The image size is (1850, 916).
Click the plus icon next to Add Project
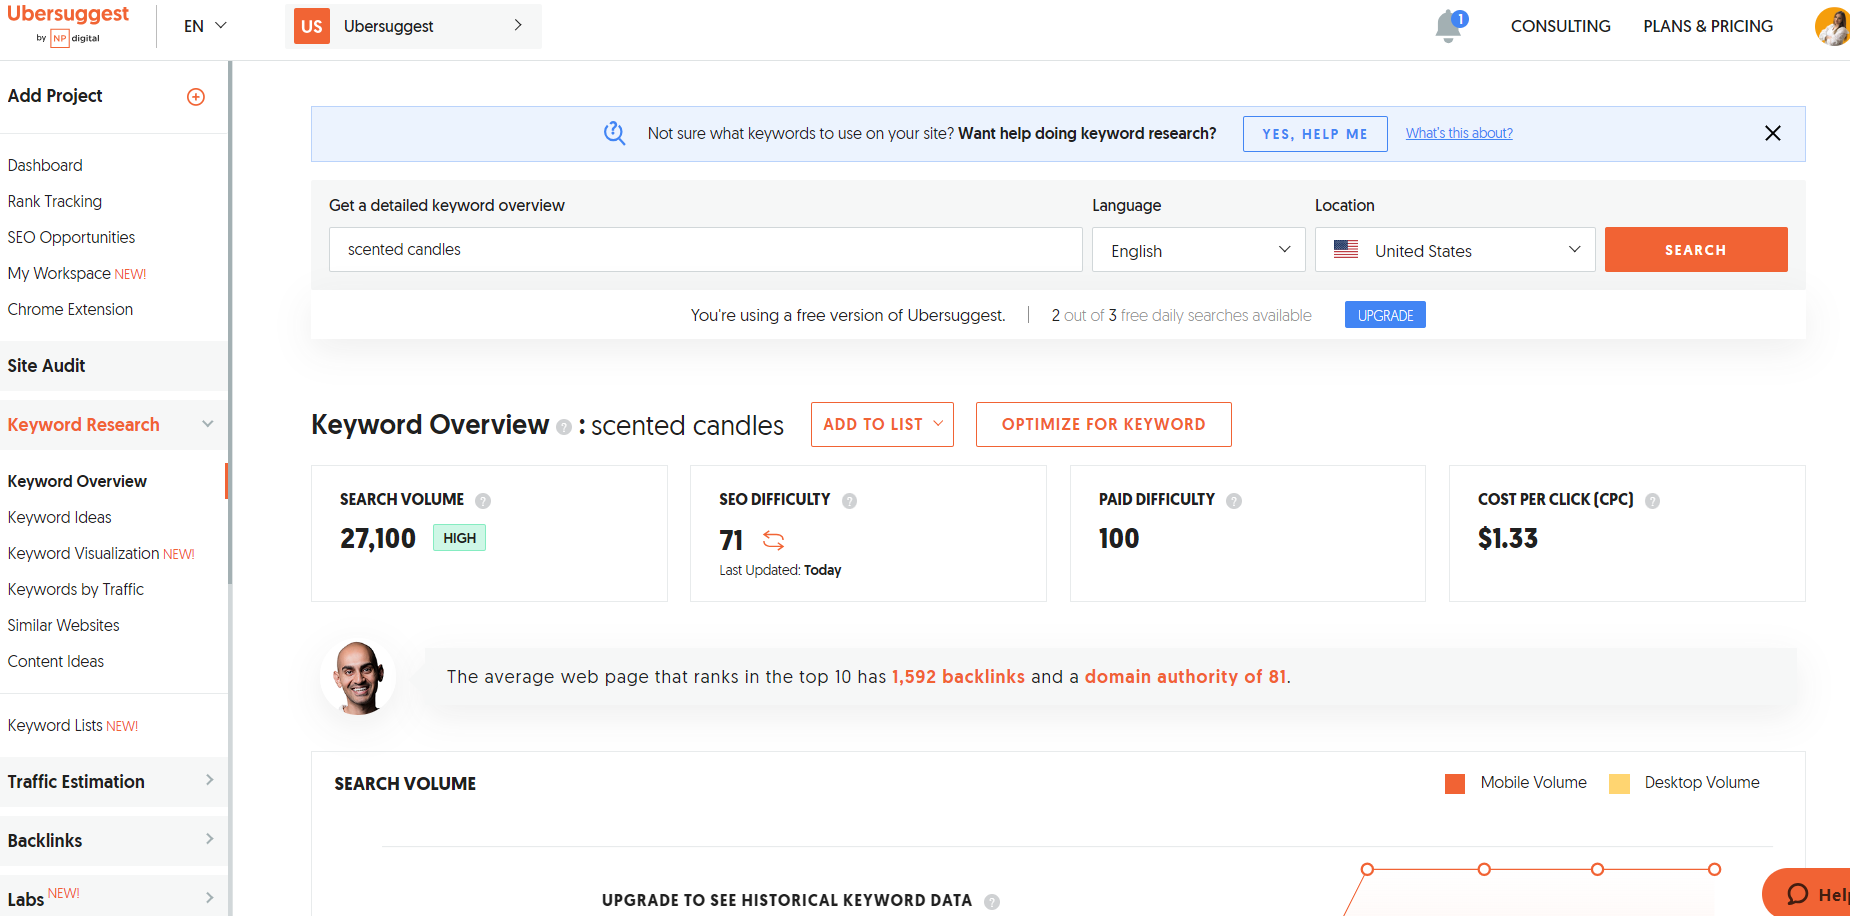click(x=196, y=97)
